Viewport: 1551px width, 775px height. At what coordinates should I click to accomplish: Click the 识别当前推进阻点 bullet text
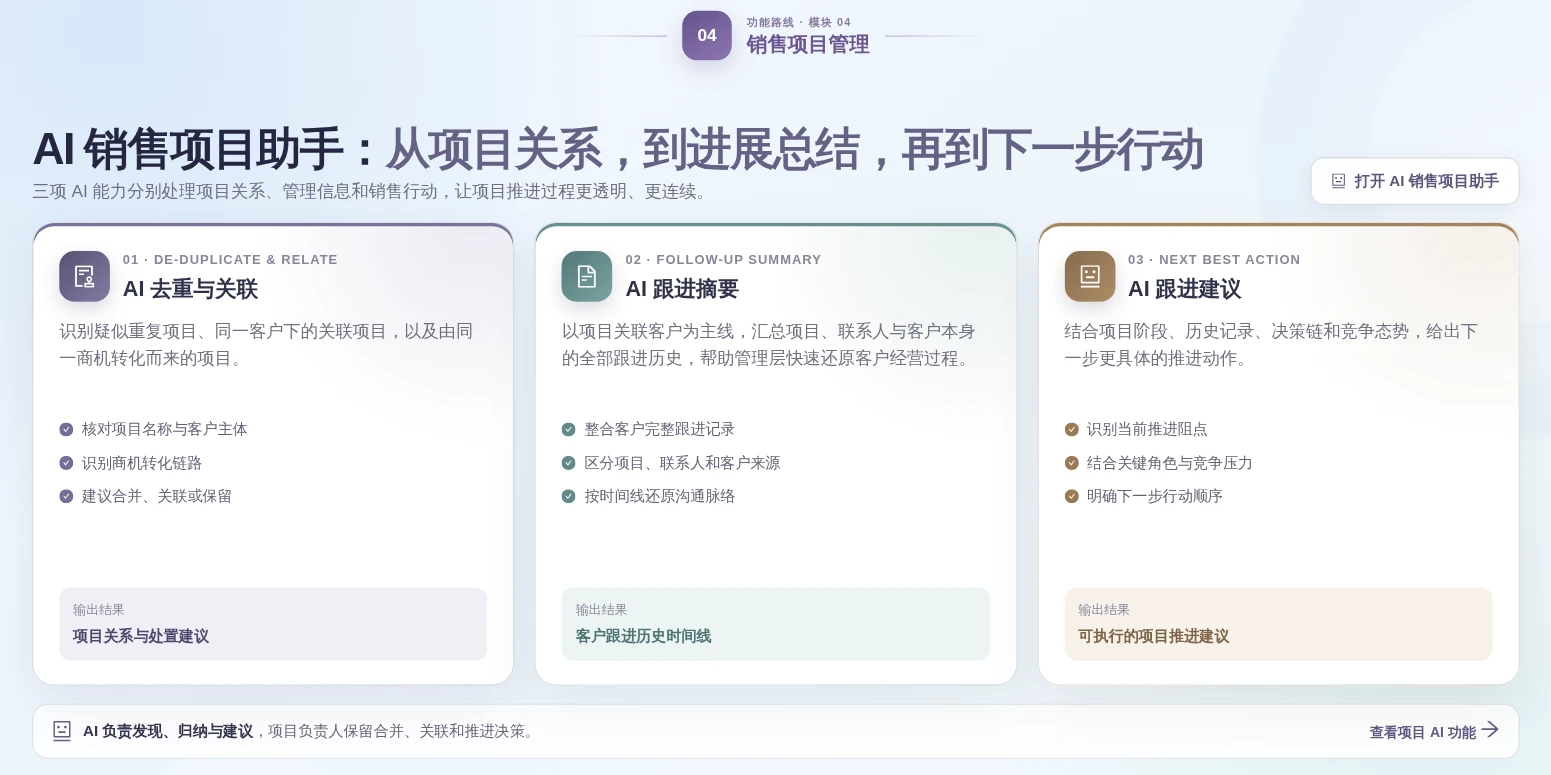pos(1147,429)
